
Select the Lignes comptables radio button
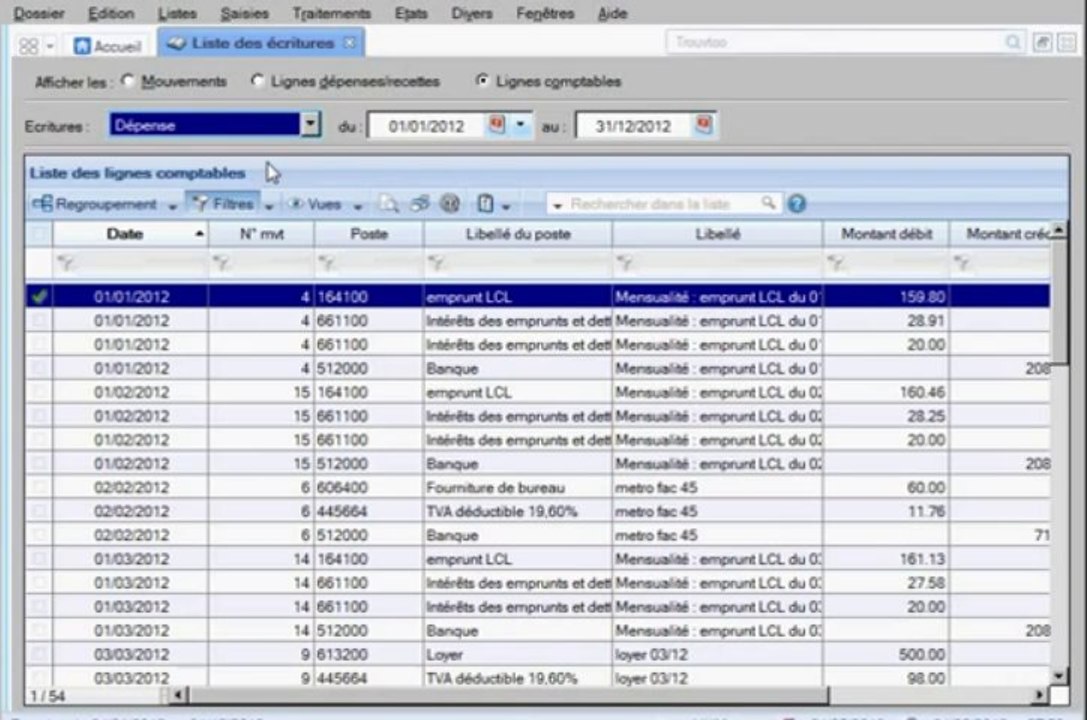(x=482, y=81)
